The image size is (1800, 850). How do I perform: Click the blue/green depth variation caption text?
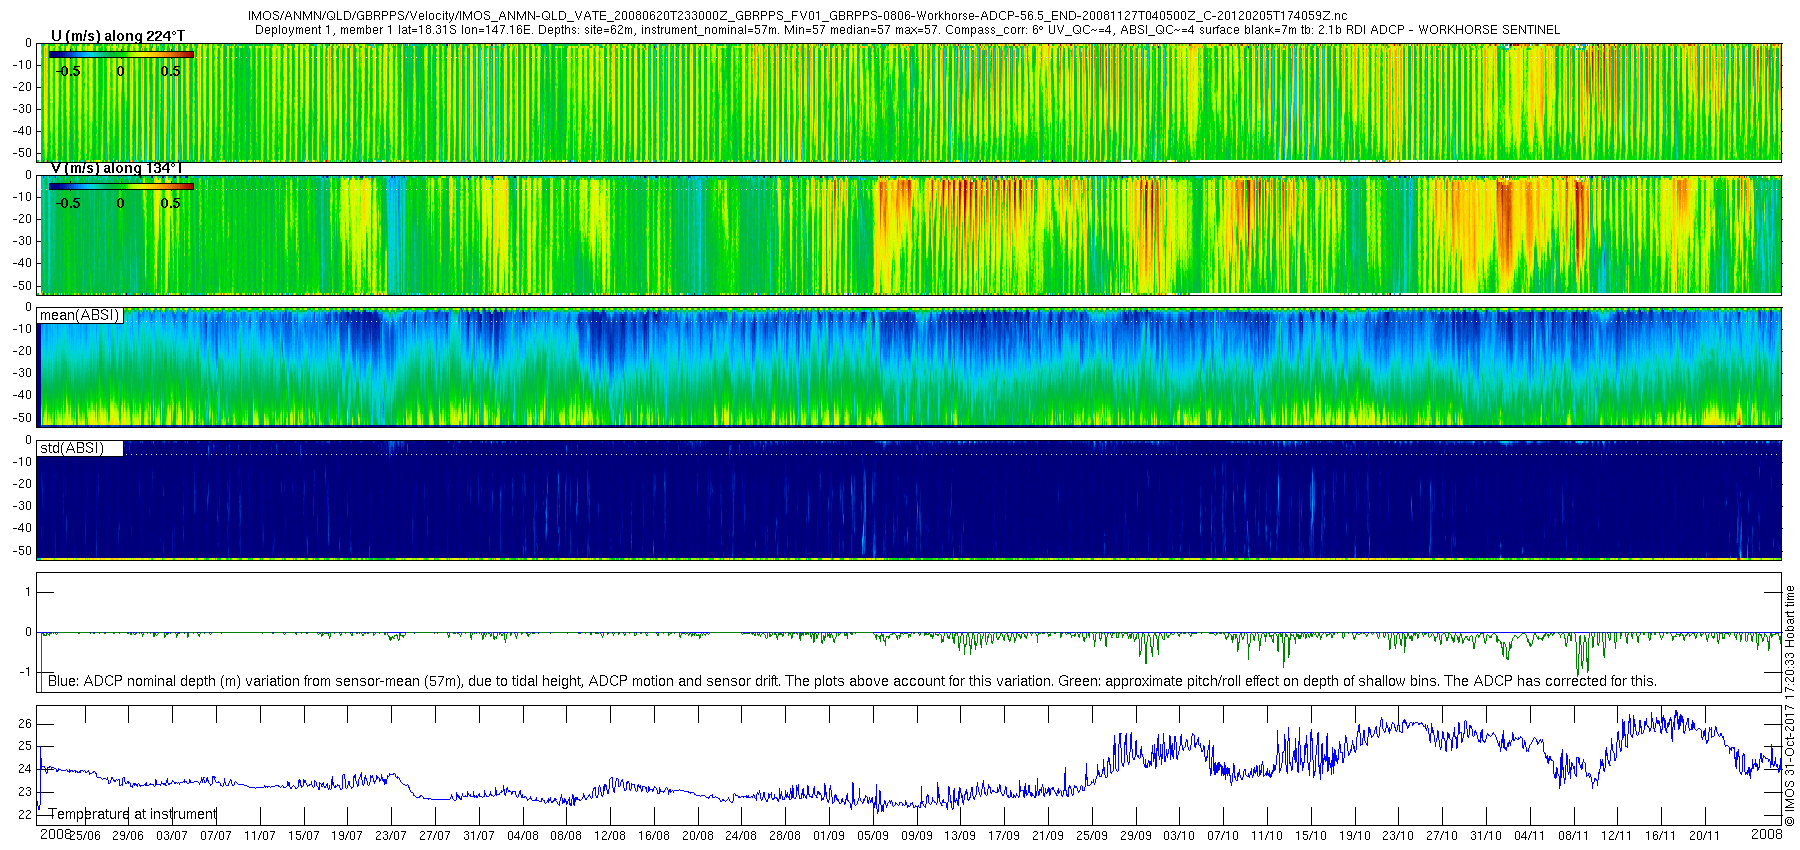[x=852, y=681]
